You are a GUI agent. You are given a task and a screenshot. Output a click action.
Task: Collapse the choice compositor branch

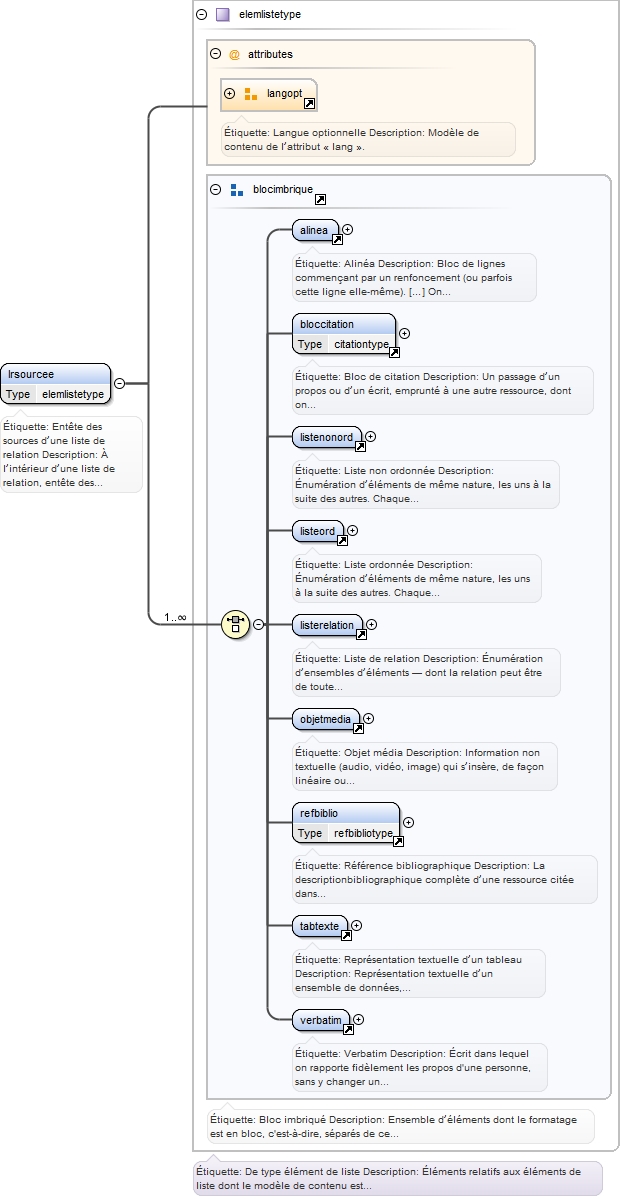258,625
